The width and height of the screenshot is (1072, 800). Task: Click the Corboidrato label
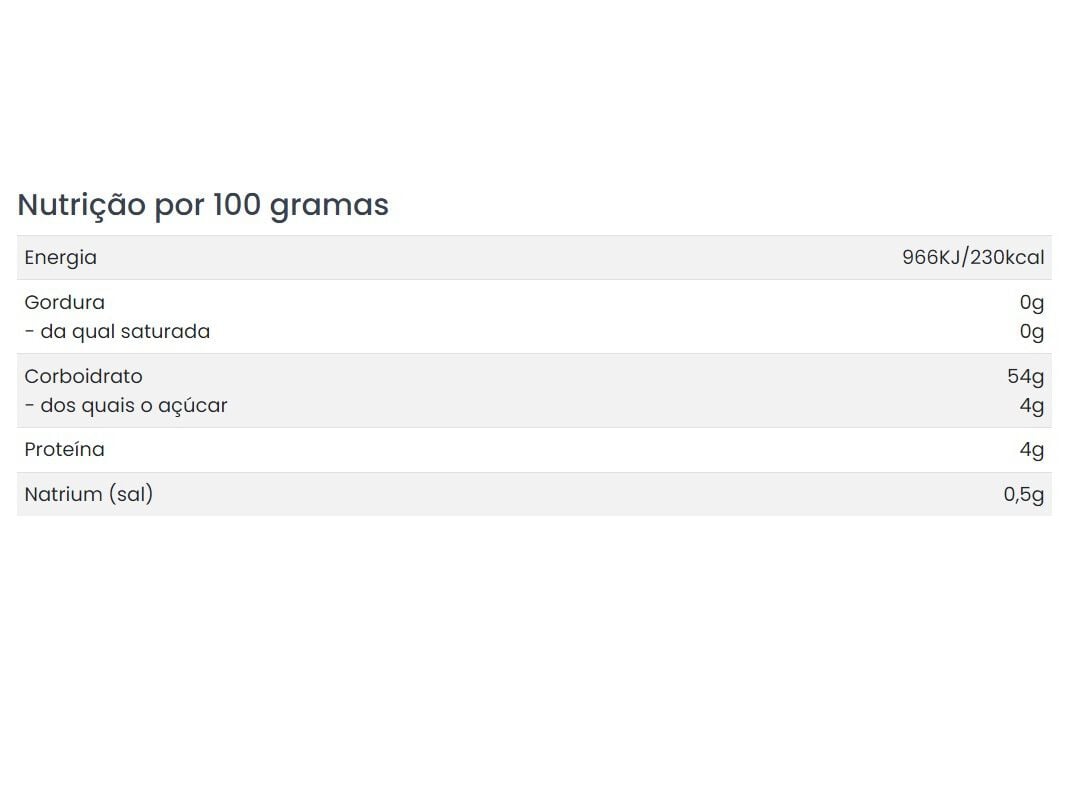(83, 376)
